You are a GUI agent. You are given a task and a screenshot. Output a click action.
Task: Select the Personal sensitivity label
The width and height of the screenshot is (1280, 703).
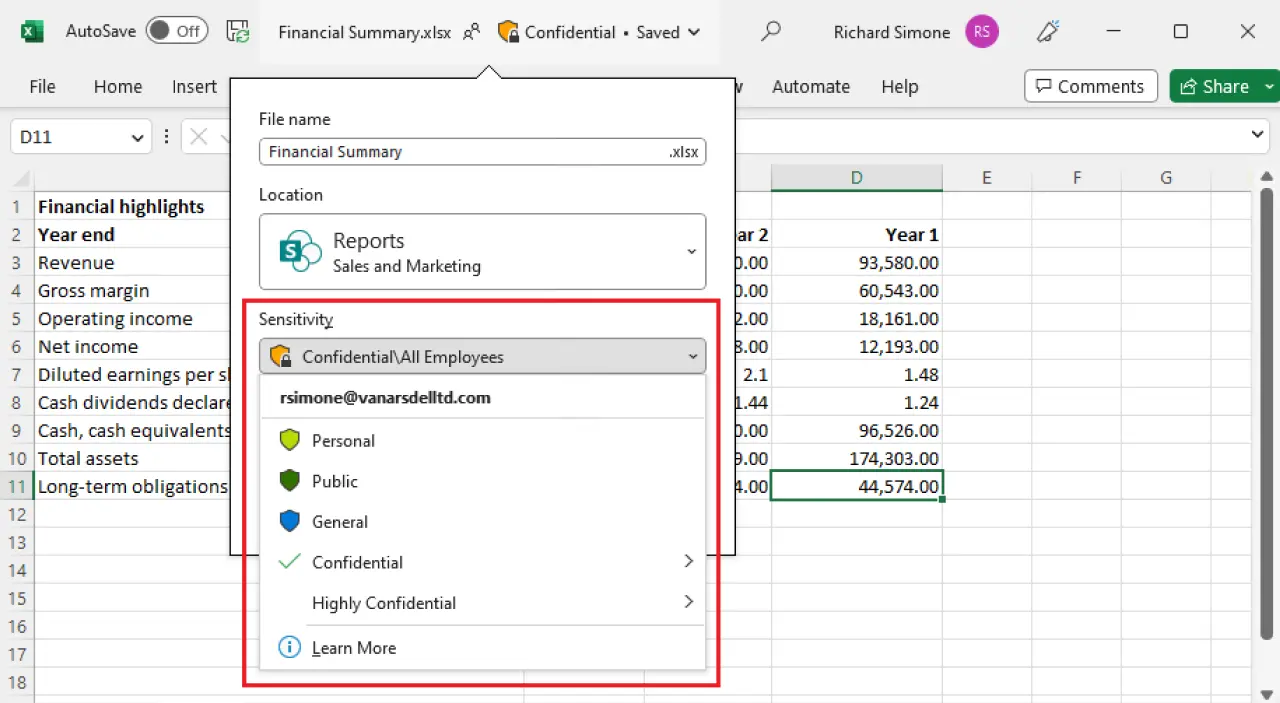coord(482,441)
